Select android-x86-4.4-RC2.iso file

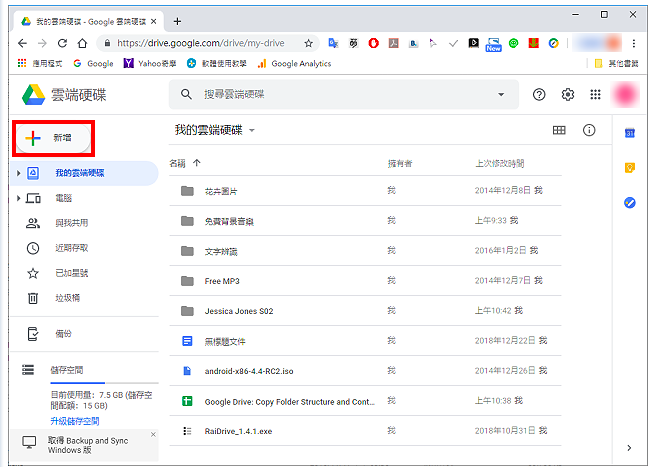[365, 371]
